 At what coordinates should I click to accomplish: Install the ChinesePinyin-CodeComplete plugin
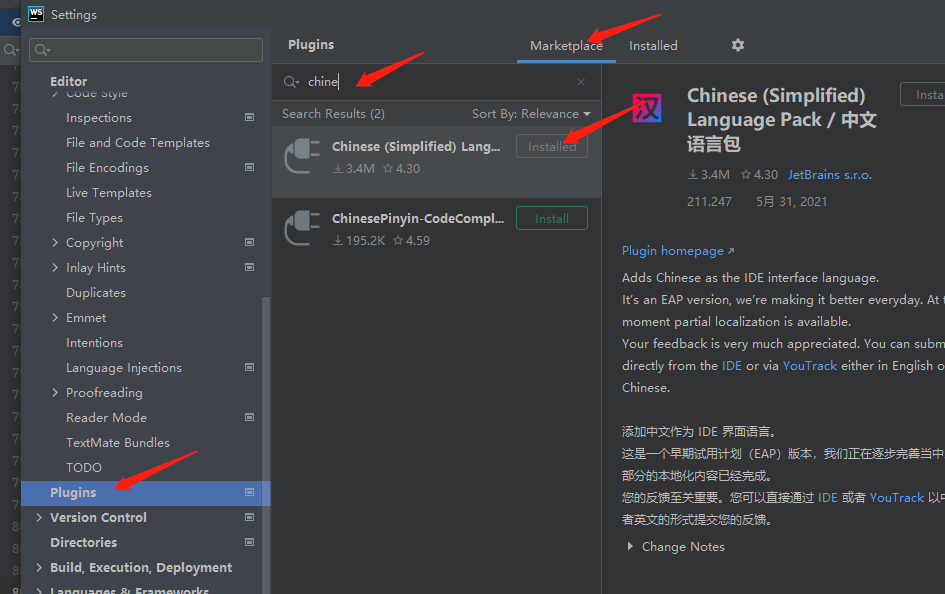coord(551,217)
